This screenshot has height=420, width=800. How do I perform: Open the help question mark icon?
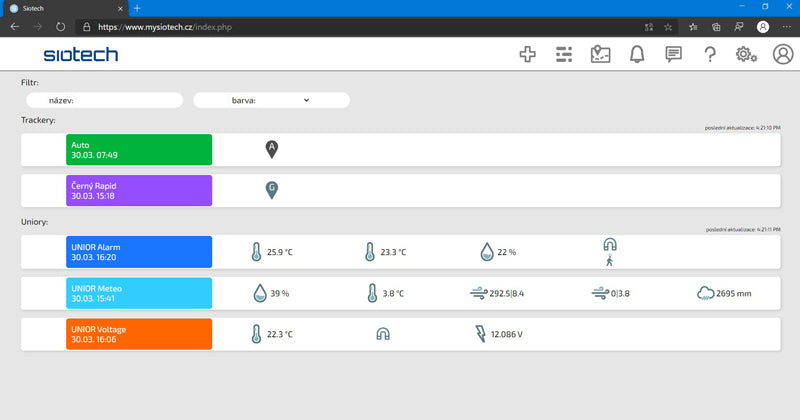tap(710, 54)
